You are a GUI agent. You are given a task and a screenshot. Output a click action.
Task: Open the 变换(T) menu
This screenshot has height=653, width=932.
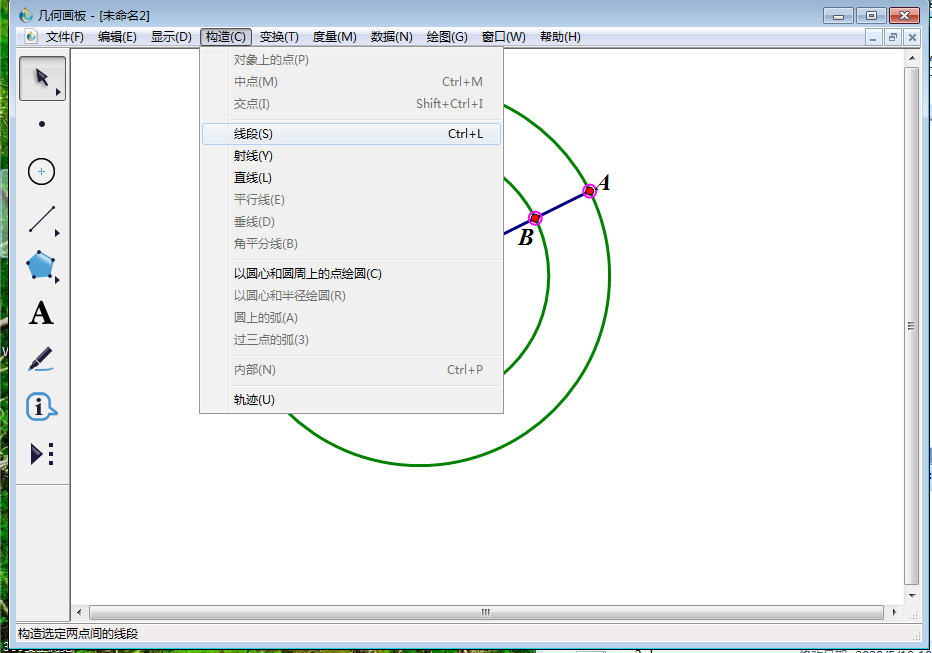279,37
